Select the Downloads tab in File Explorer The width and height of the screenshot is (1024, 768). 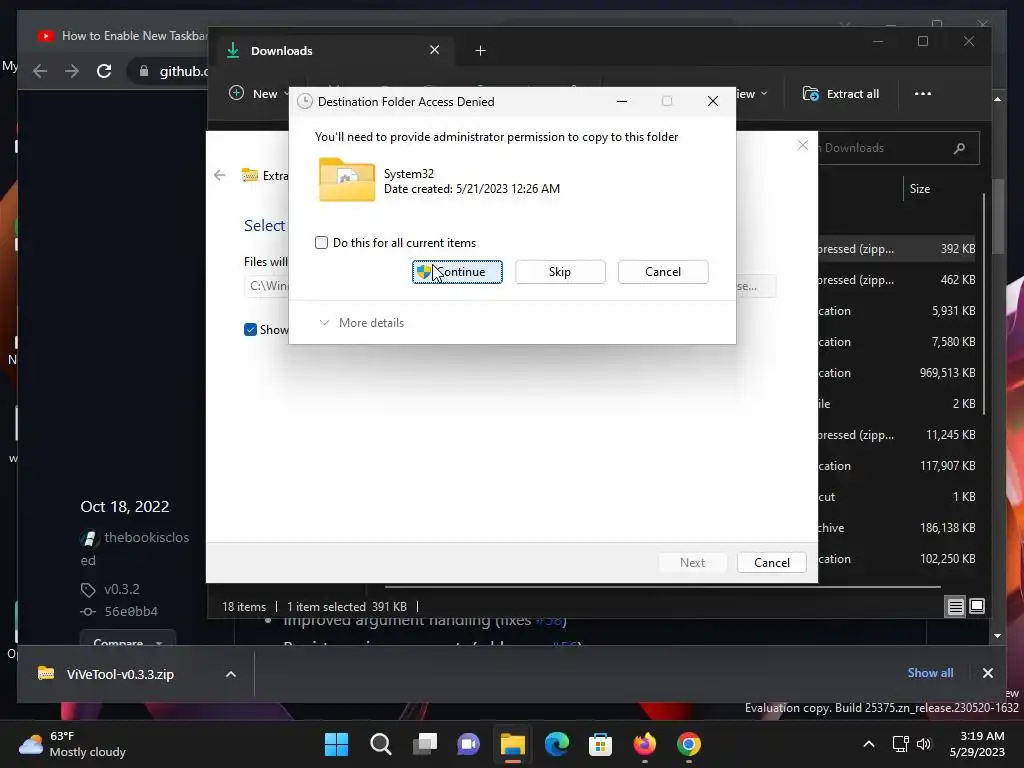[x=333, y=50]
